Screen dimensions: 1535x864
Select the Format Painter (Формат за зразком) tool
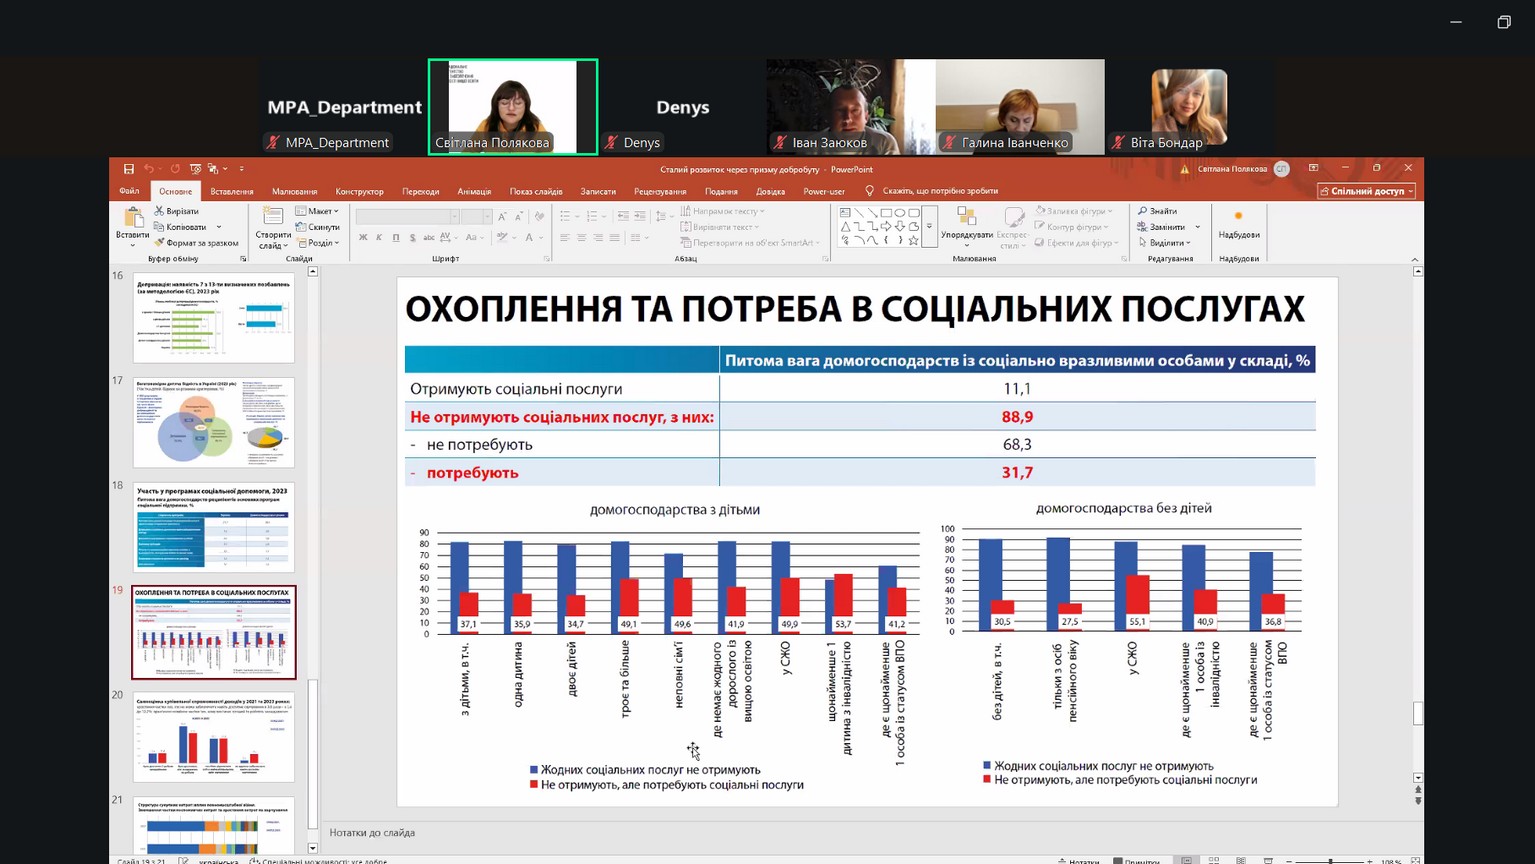[159, 243]
